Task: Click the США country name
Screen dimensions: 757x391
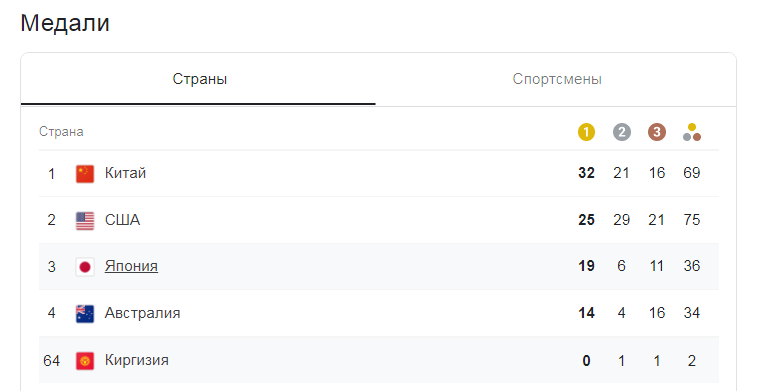Action: (x=123, y=220)
